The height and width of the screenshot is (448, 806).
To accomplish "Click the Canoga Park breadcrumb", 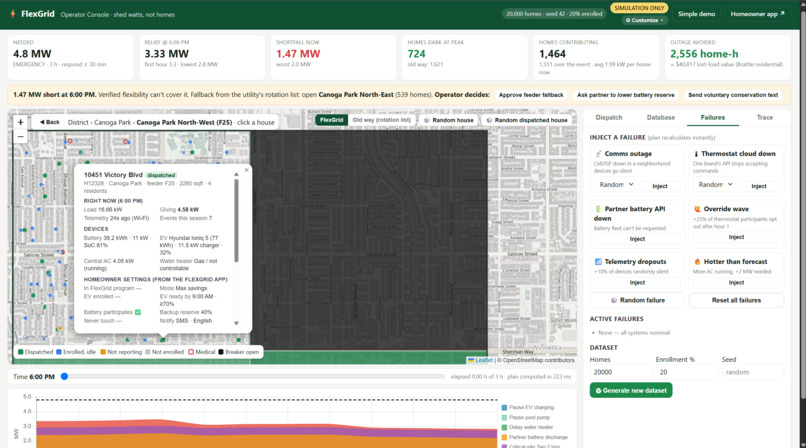I will [113, 122].
